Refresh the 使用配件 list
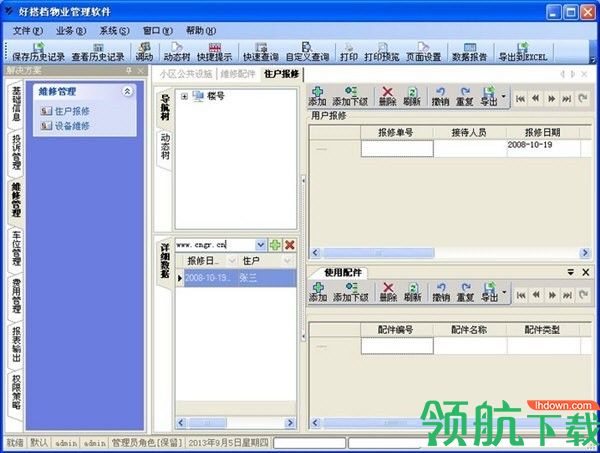This screenshot has width=600, height=453. [412, 292]
